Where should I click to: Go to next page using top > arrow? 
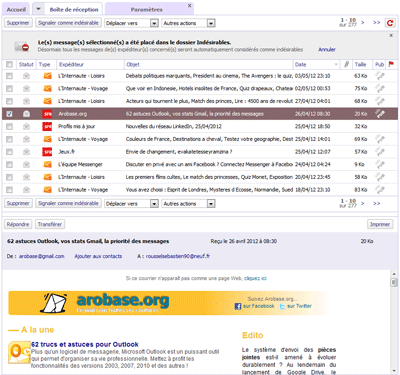(x=363, y=23)
